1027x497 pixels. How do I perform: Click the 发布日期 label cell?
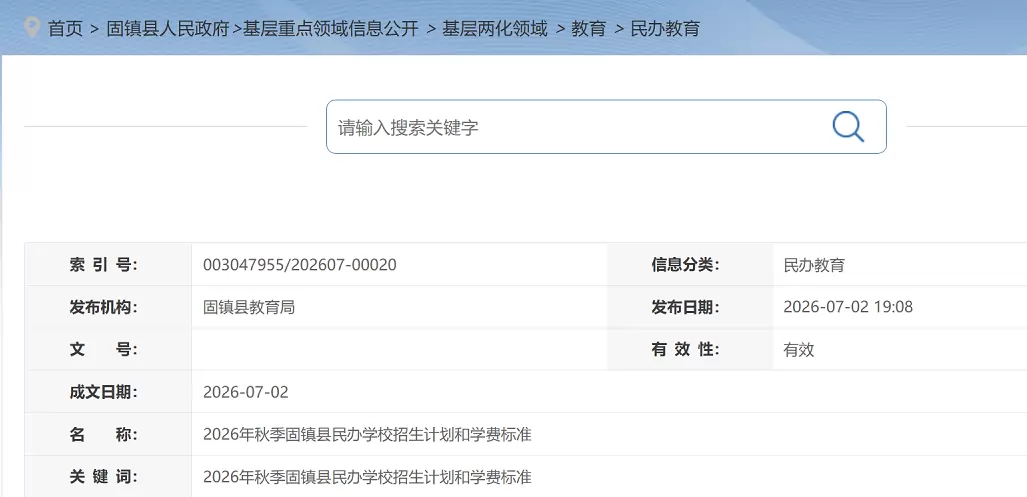click(690, 307)
